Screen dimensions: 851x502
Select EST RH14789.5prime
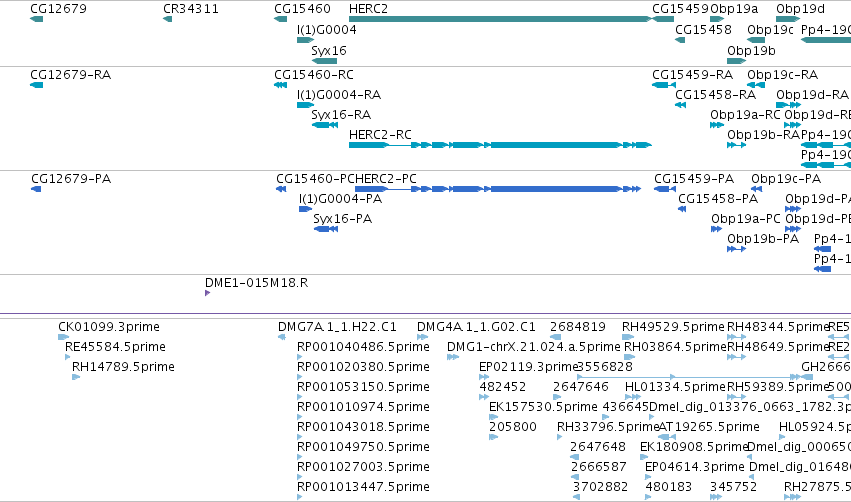click(x=123, y=367)
